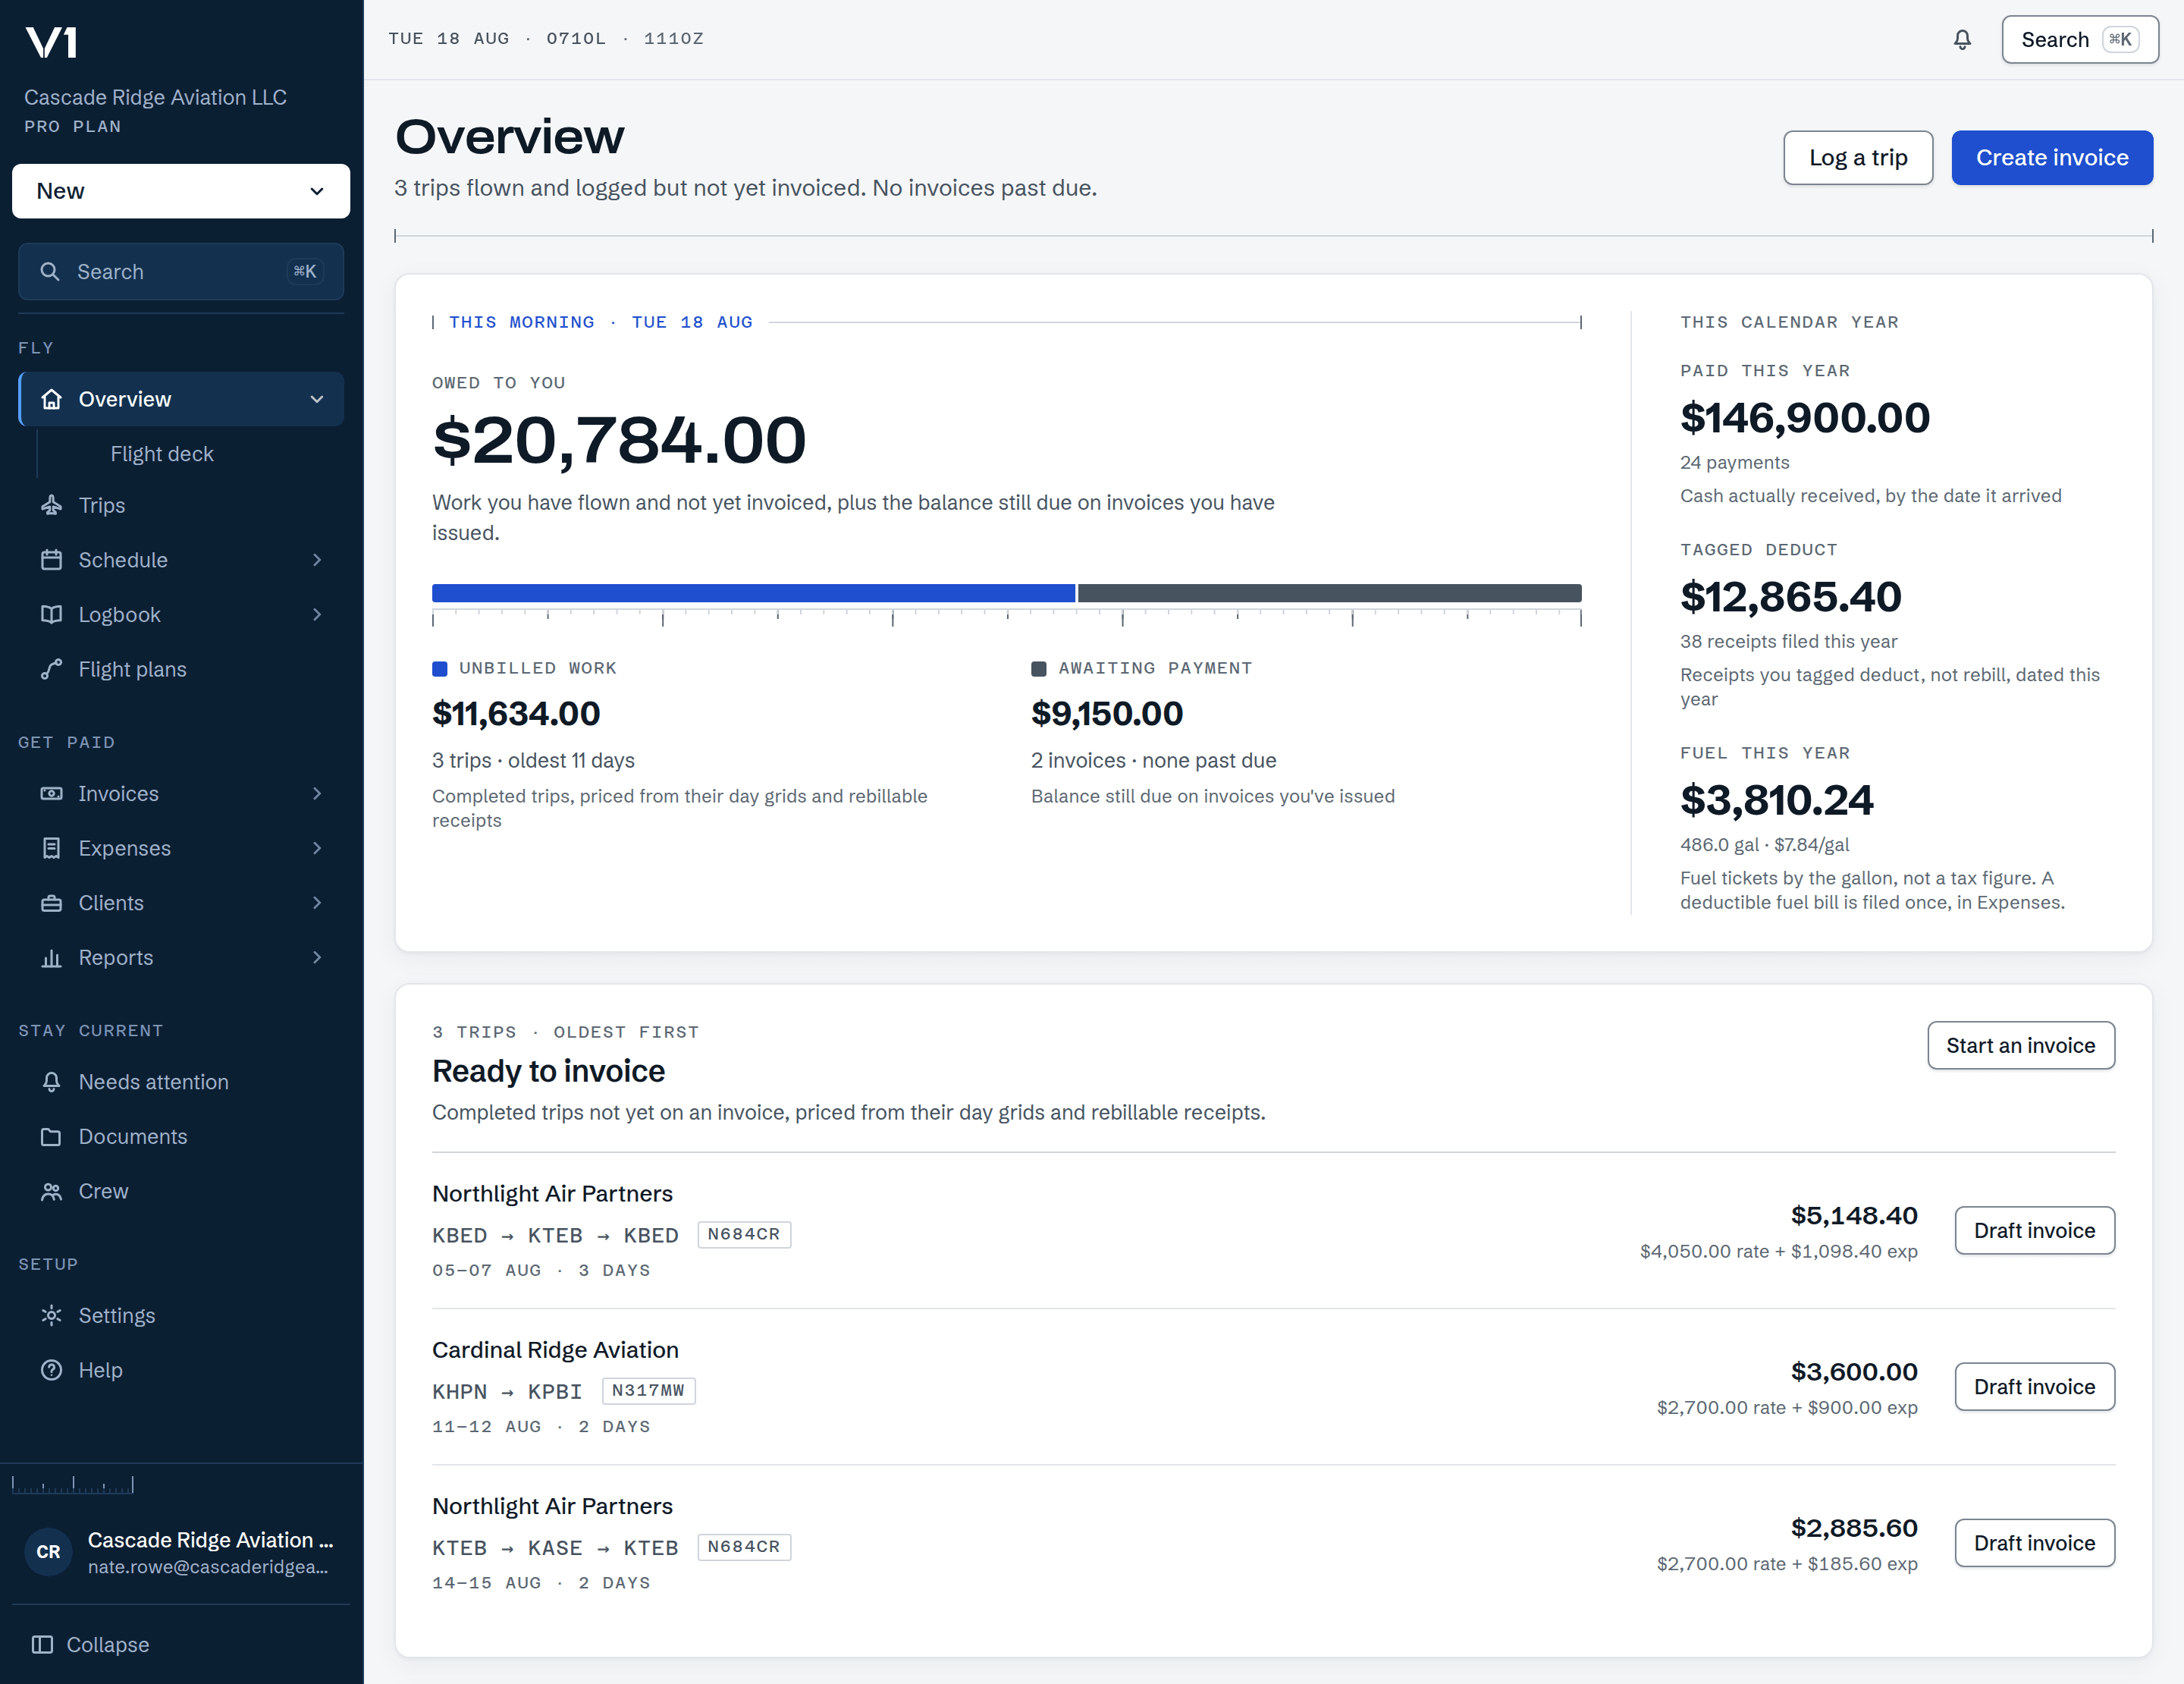Click the Schedule calendar icon
The image size is (2184, 1684).
(x=51, y=560)
